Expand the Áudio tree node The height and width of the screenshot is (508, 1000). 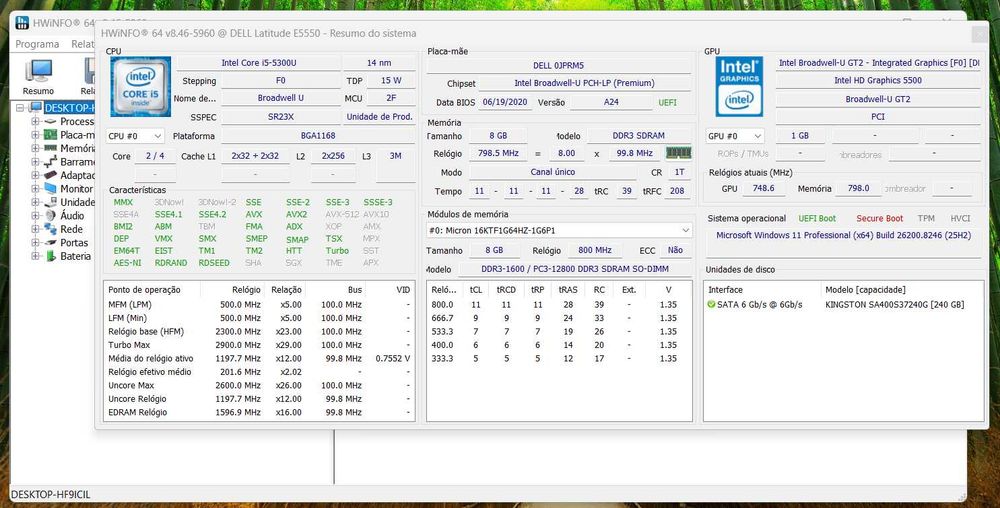click(35, 215)
